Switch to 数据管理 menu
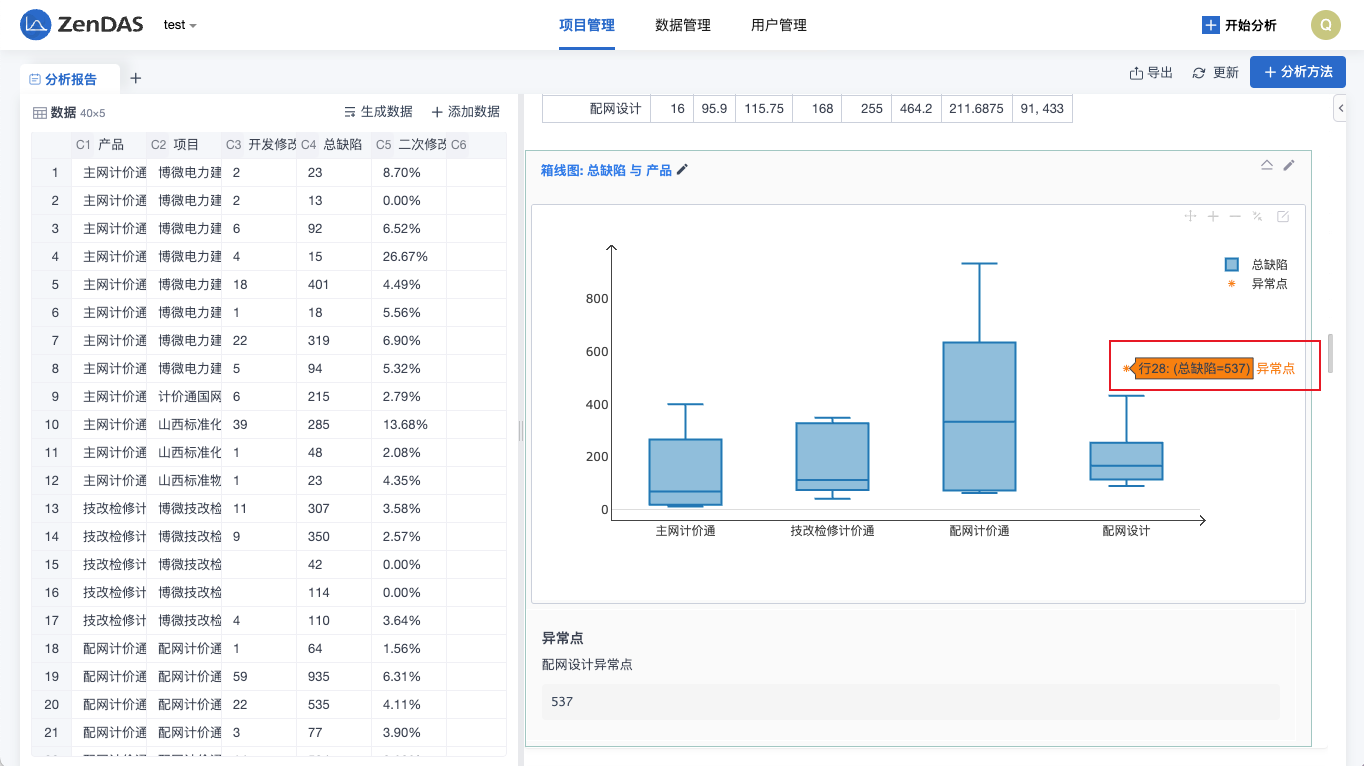 click(682, 25)
